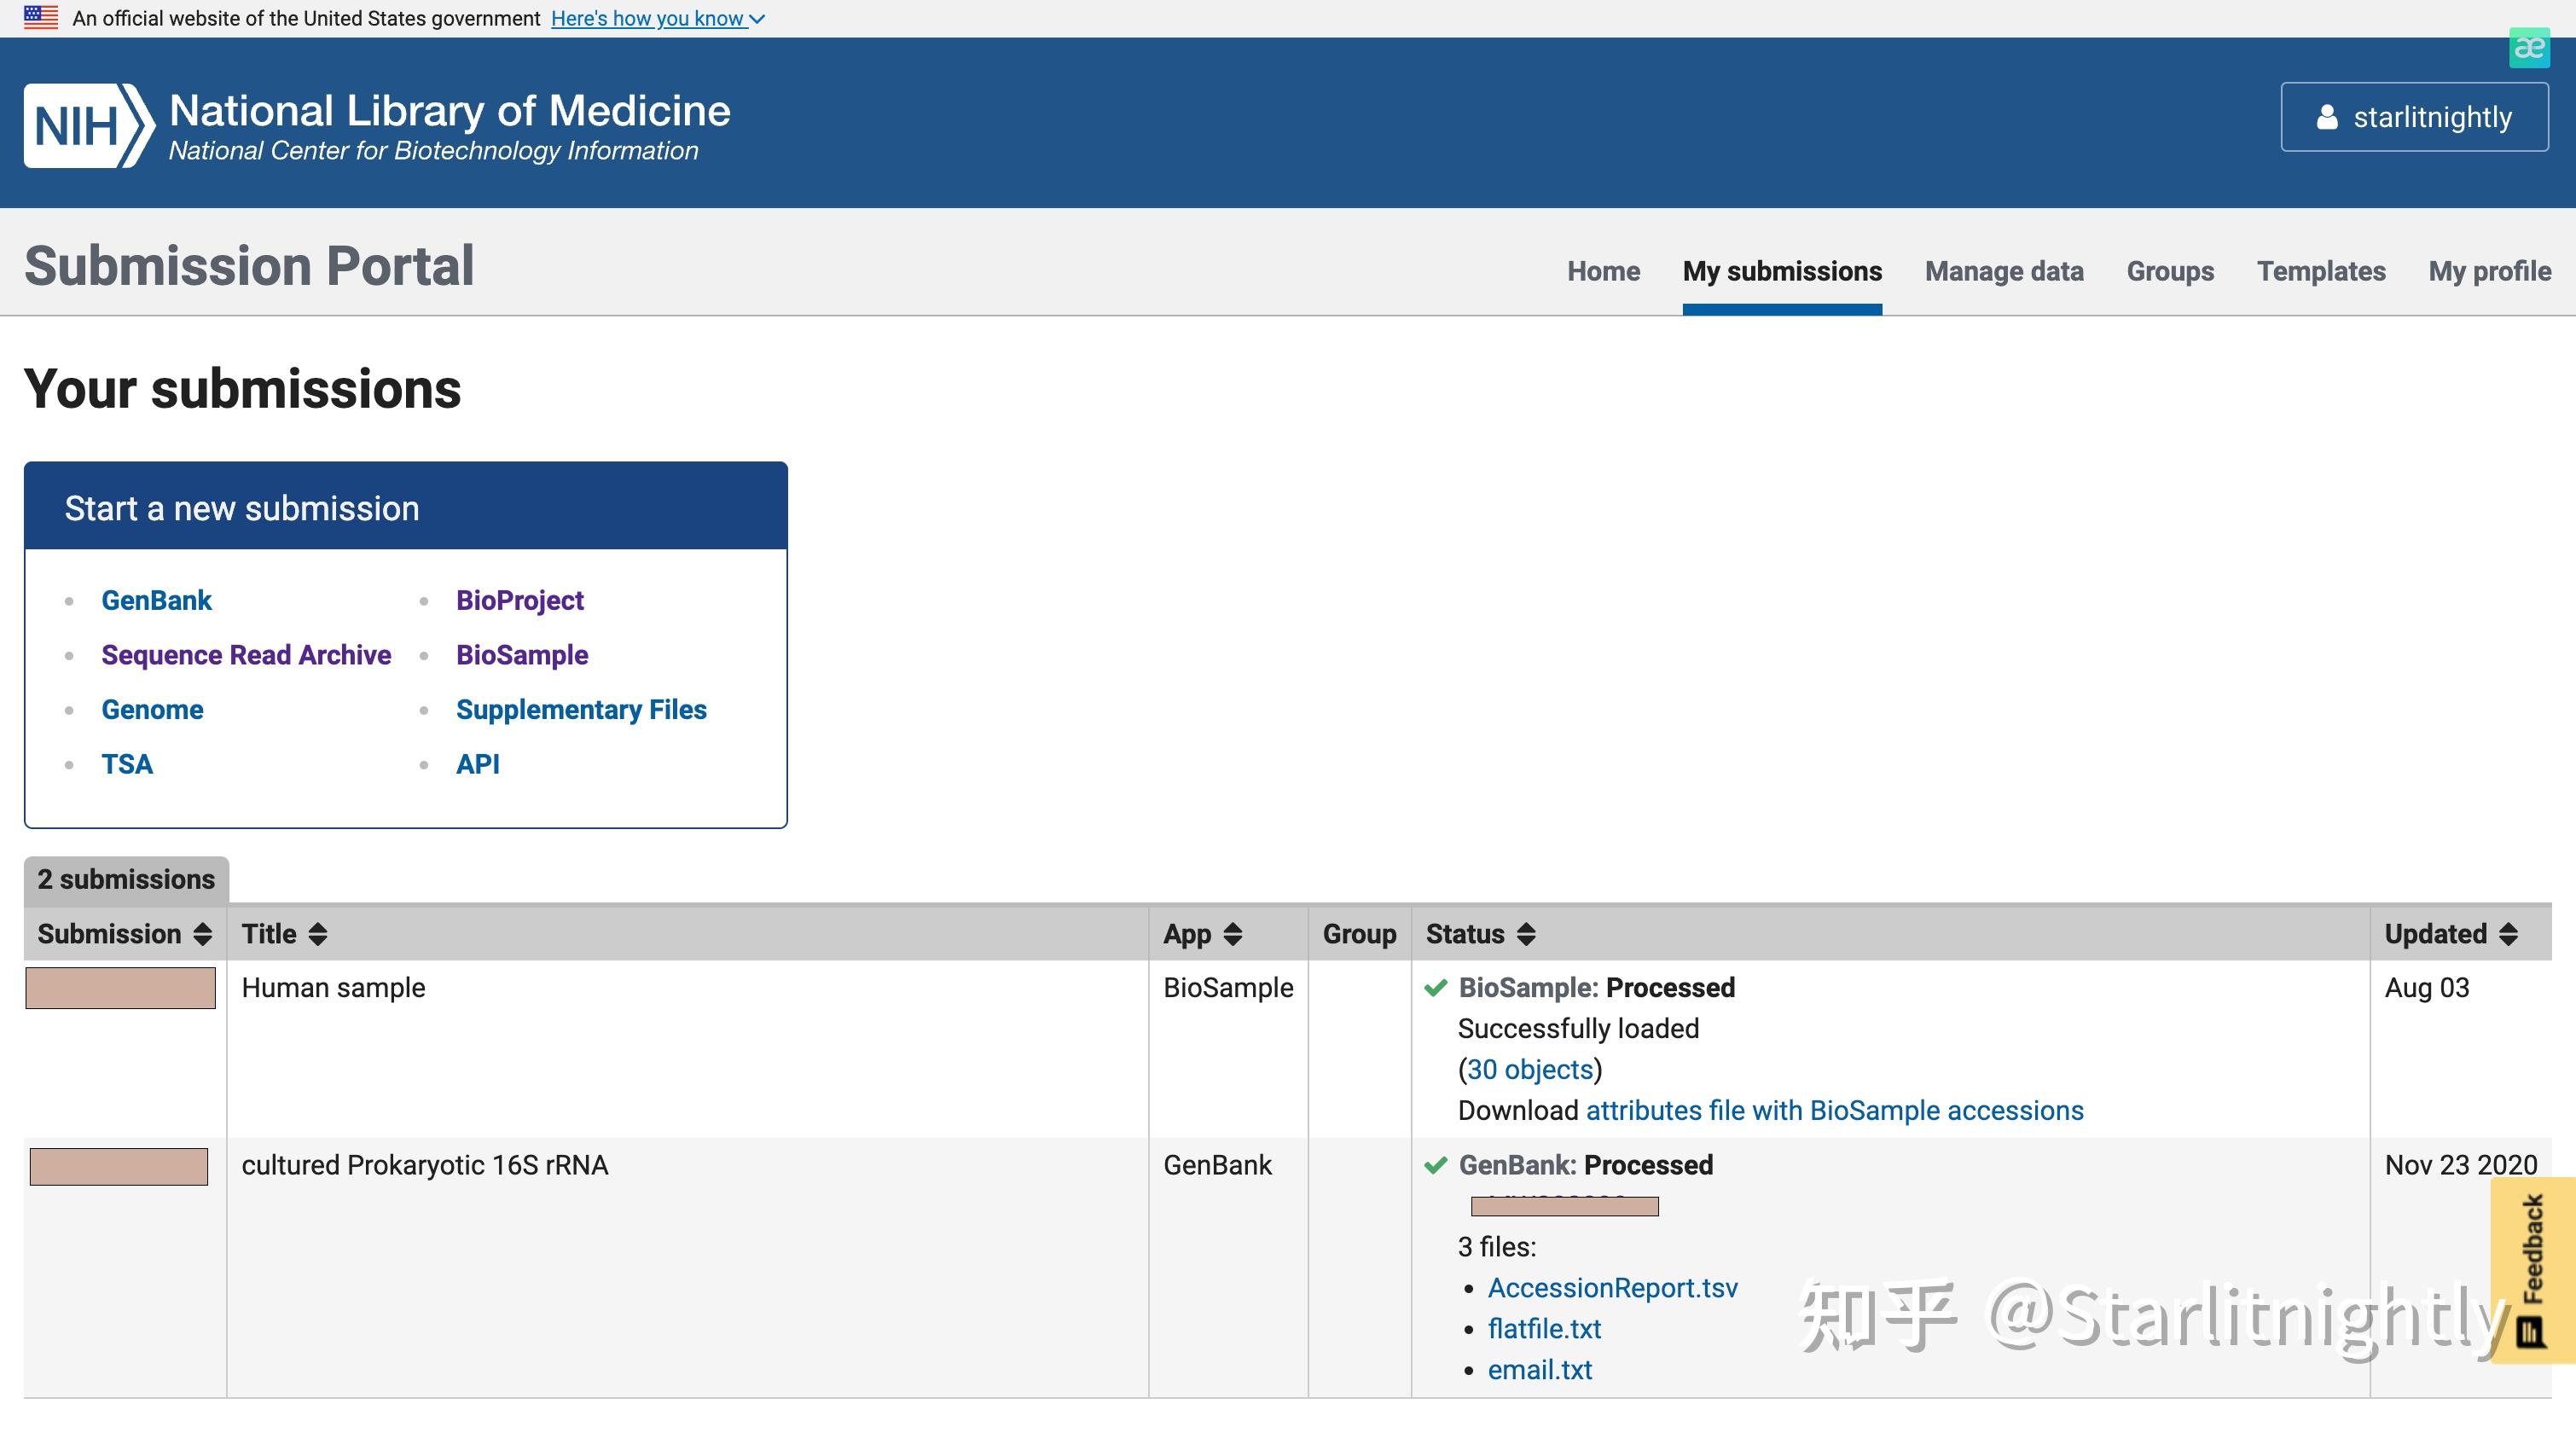Open the Groups tab

tap(2169, 271)
